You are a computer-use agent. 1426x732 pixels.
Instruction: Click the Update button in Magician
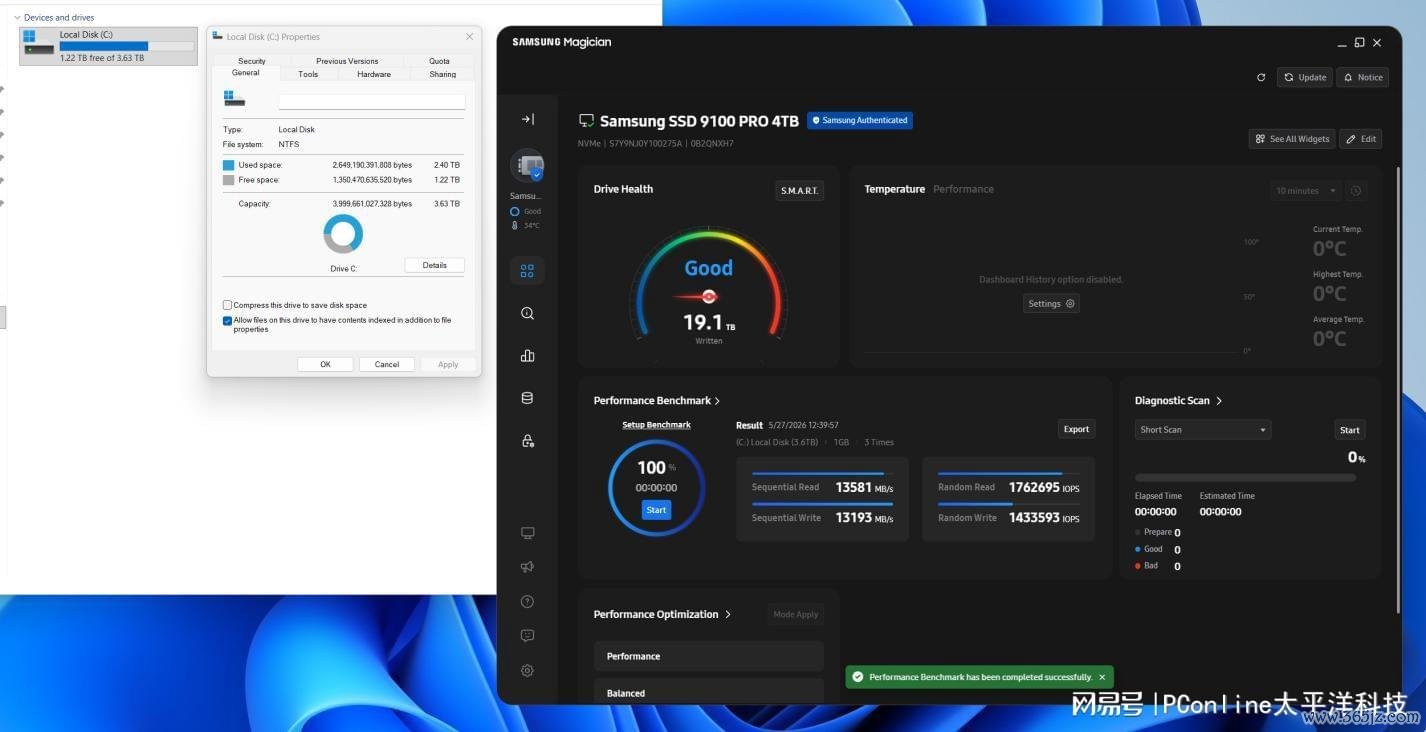tap(1304, 77)
